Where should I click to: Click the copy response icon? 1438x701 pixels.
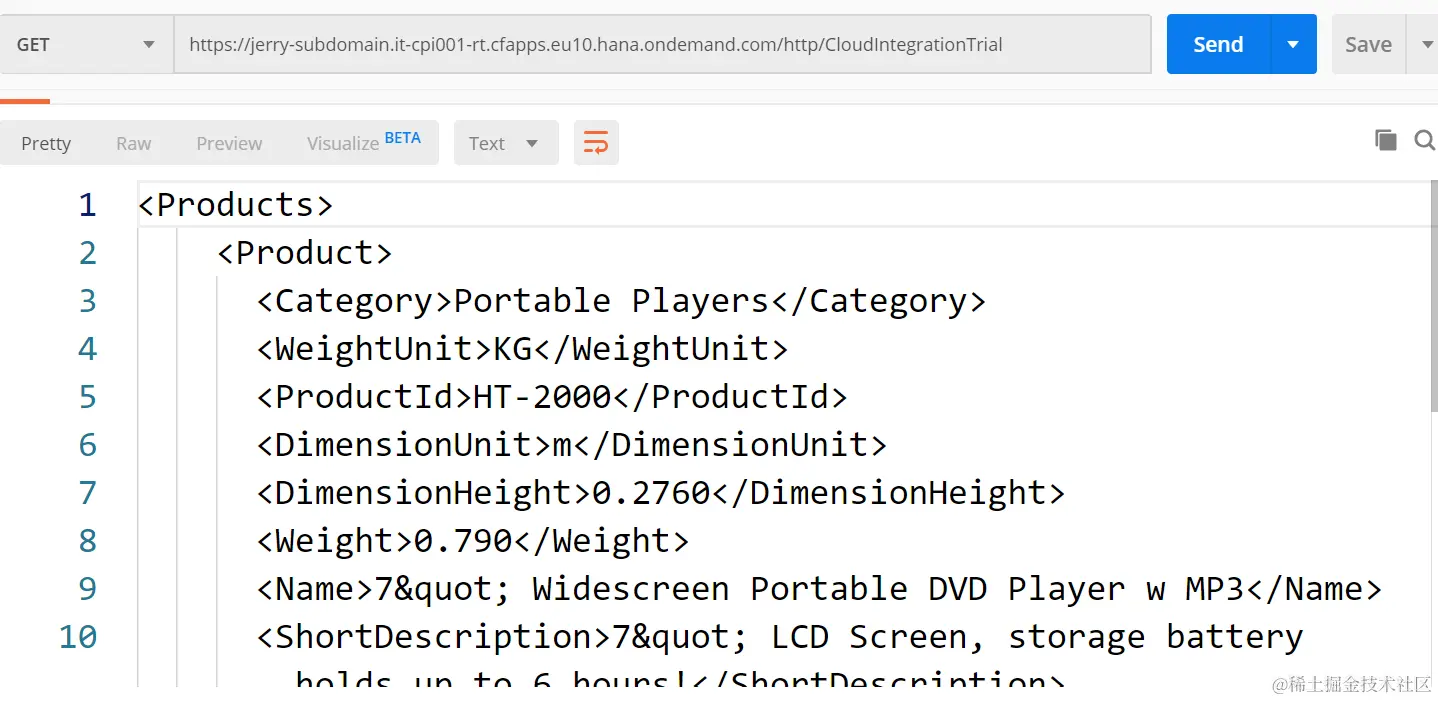pos(1386,140)
